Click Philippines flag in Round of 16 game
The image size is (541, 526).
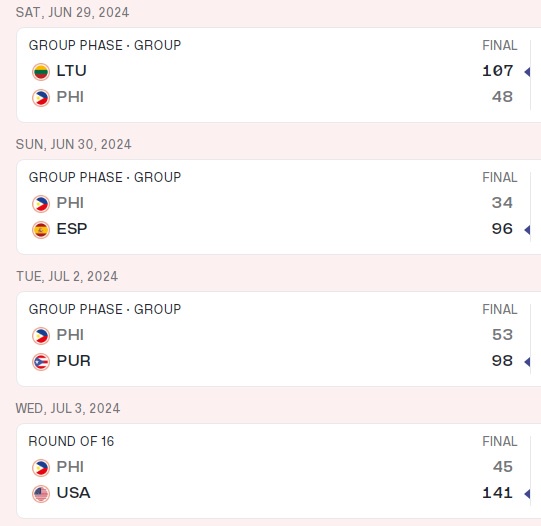41,468
